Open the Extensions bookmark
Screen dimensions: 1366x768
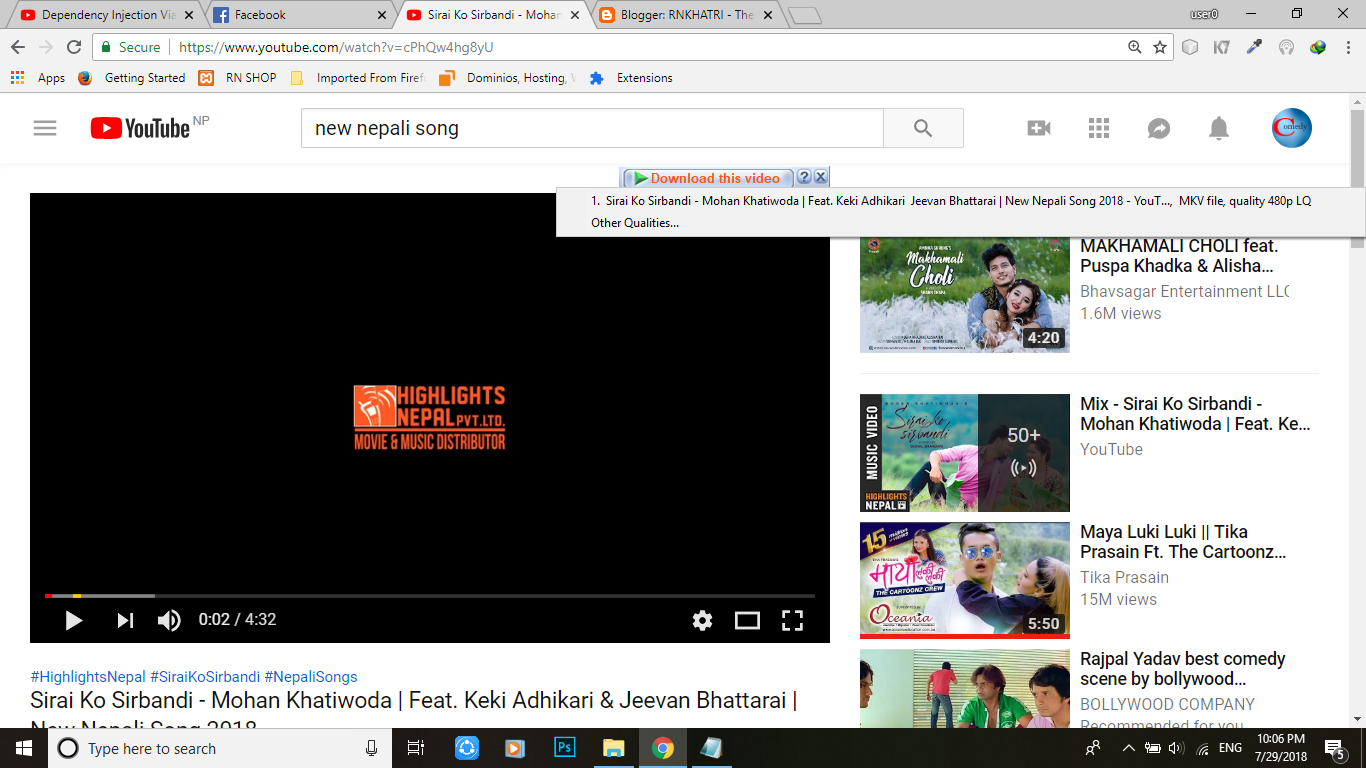point(631,78)
